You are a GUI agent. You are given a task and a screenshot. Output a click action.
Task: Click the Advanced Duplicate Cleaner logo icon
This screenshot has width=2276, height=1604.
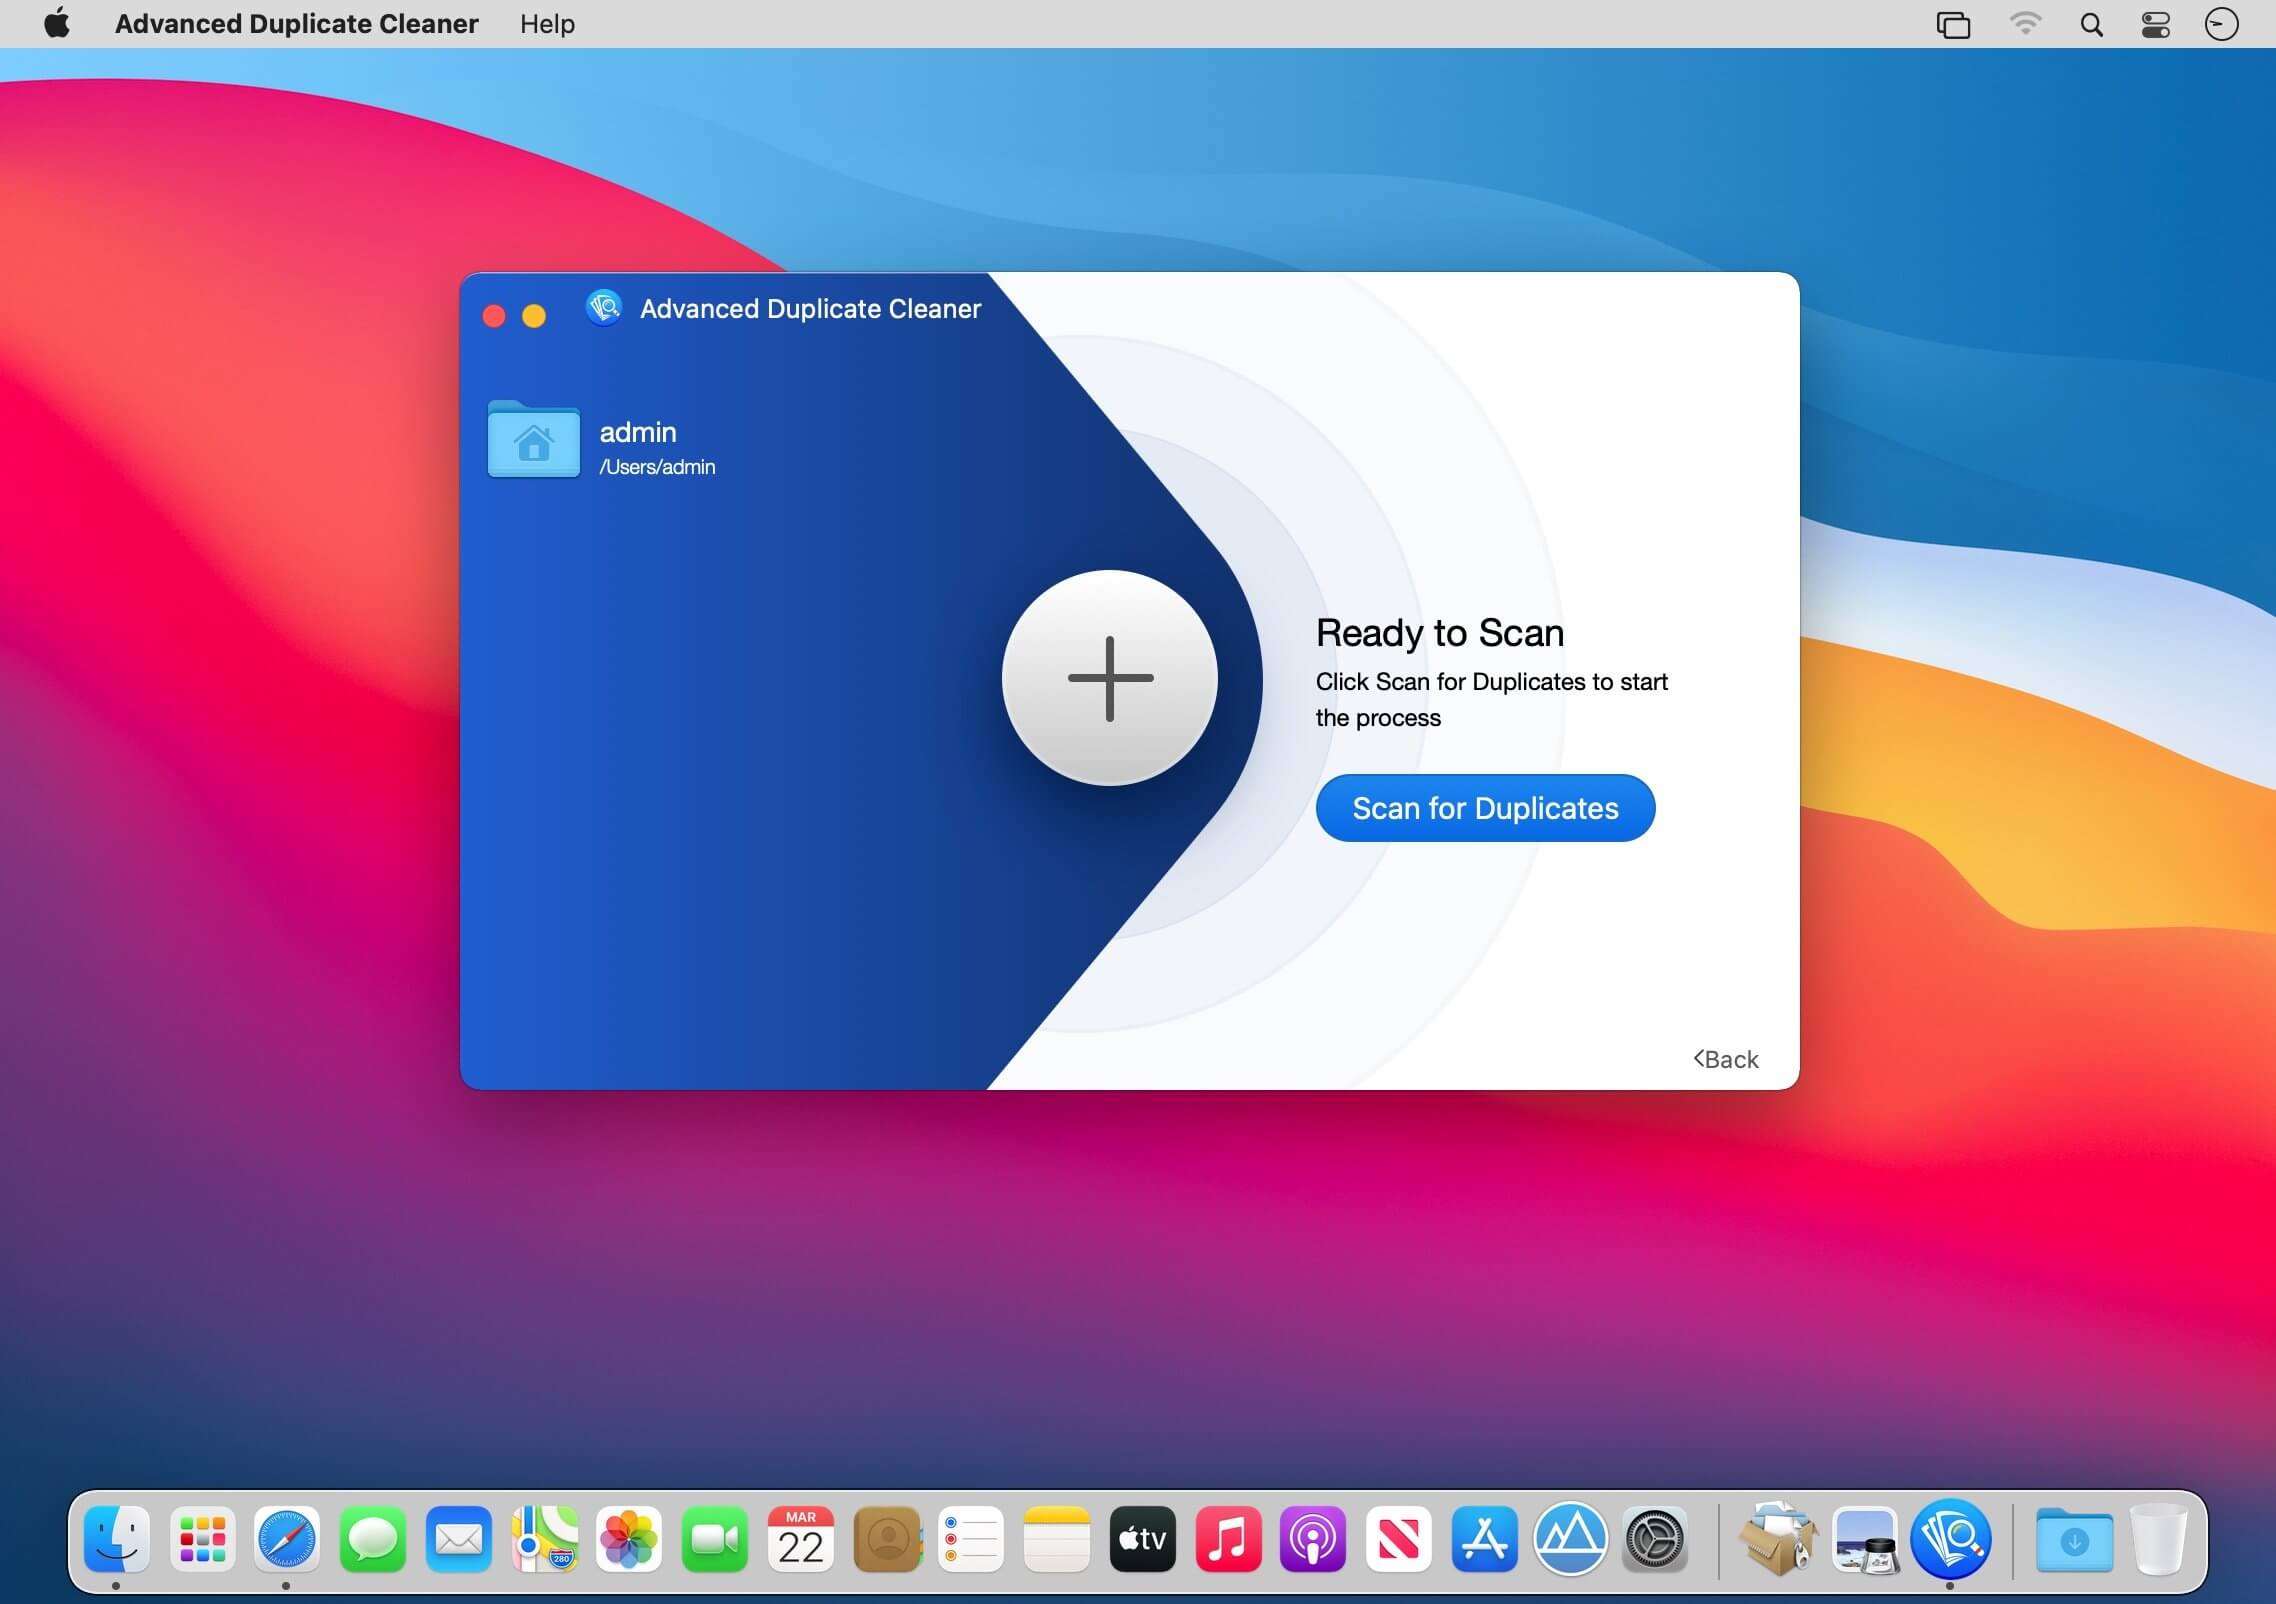click(604, 308)
